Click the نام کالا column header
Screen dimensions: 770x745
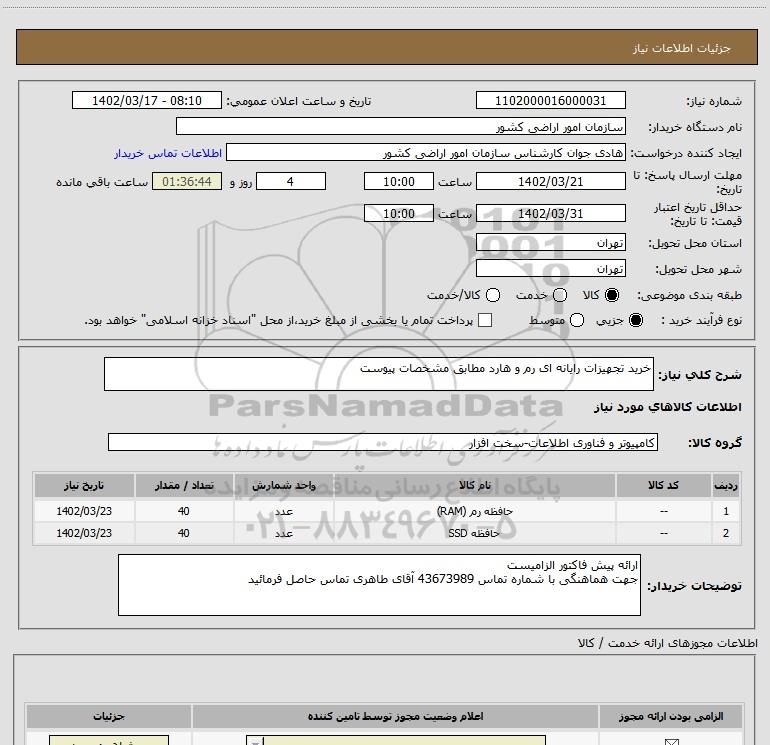click(x=474, y=485)
